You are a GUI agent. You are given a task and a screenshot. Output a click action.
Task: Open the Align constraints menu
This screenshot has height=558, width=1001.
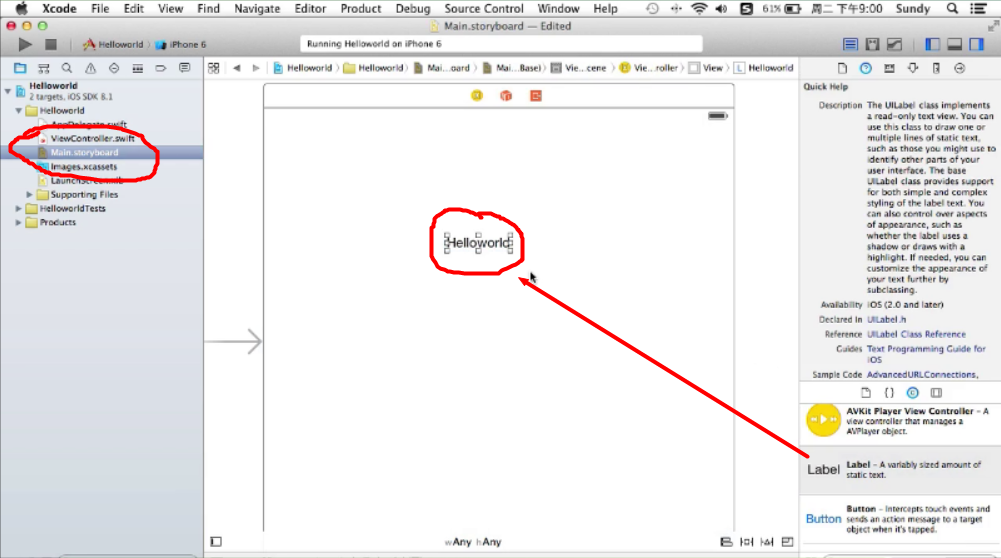coord(726,541)
